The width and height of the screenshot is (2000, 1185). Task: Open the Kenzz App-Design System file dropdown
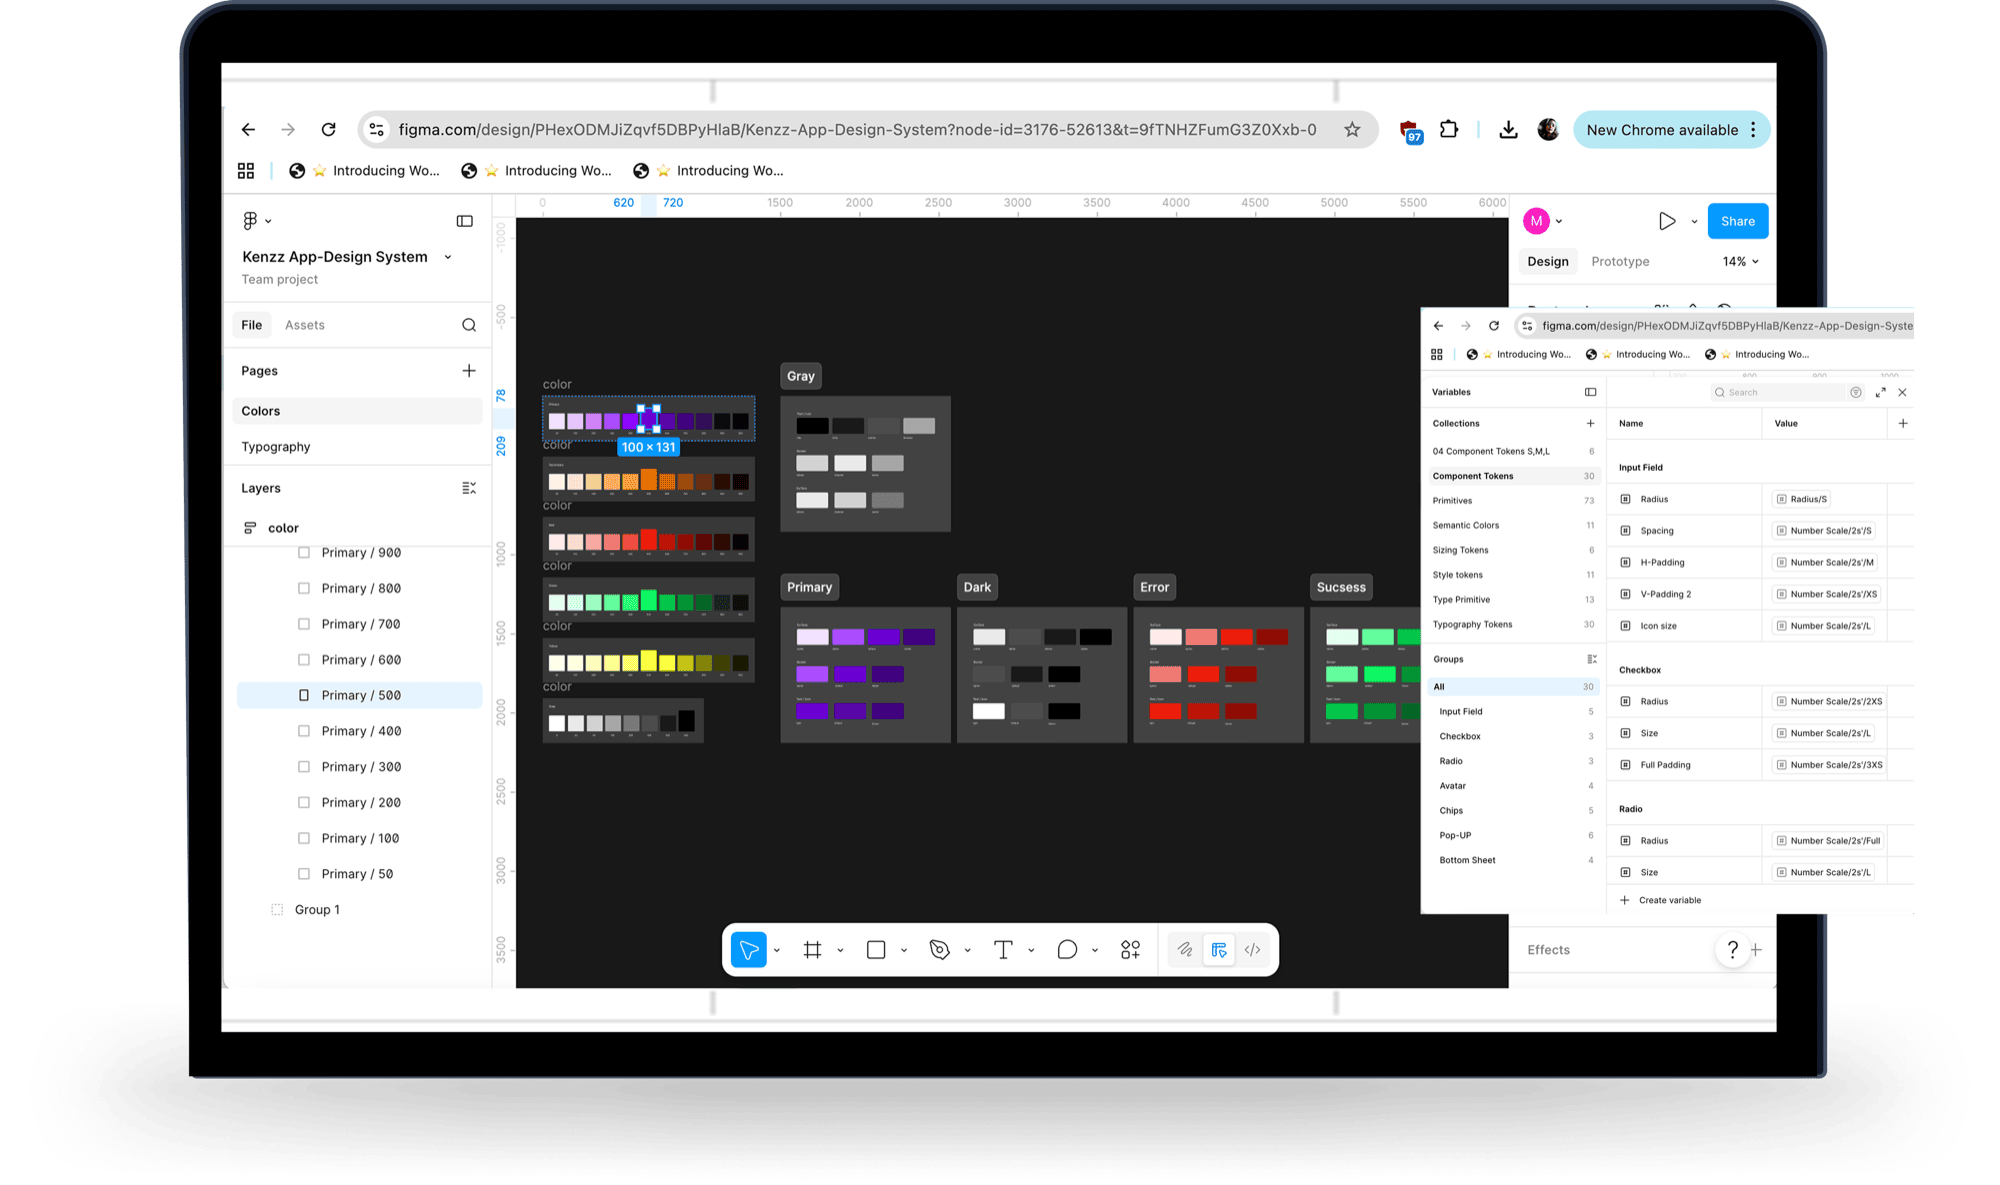click(x=448, y=257)
